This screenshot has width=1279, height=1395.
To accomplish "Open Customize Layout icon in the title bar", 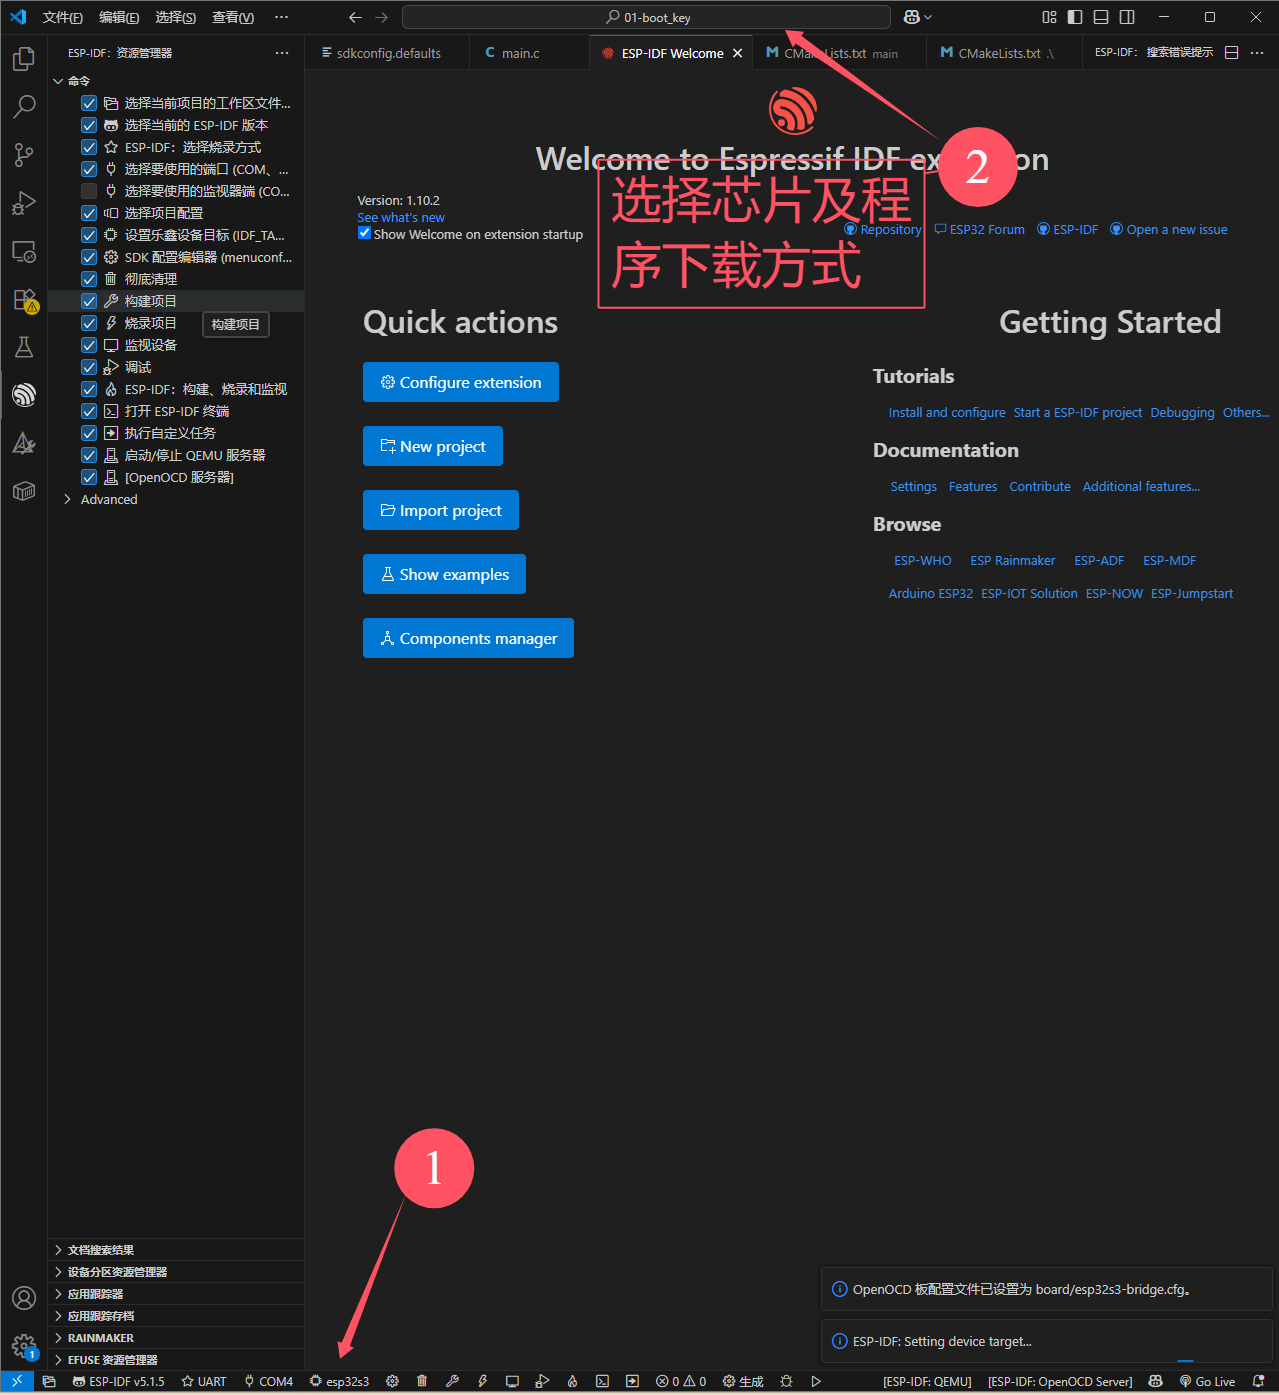I will 1049,17.
